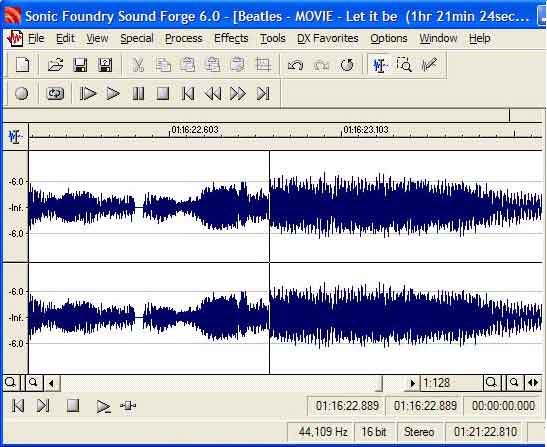Open the Tools menu

pos(272,38)
